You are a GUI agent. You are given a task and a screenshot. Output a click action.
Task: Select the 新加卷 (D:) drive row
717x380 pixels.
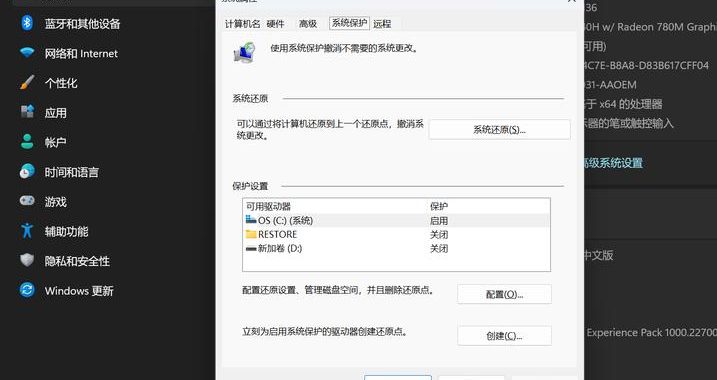(x=396, y=249)
